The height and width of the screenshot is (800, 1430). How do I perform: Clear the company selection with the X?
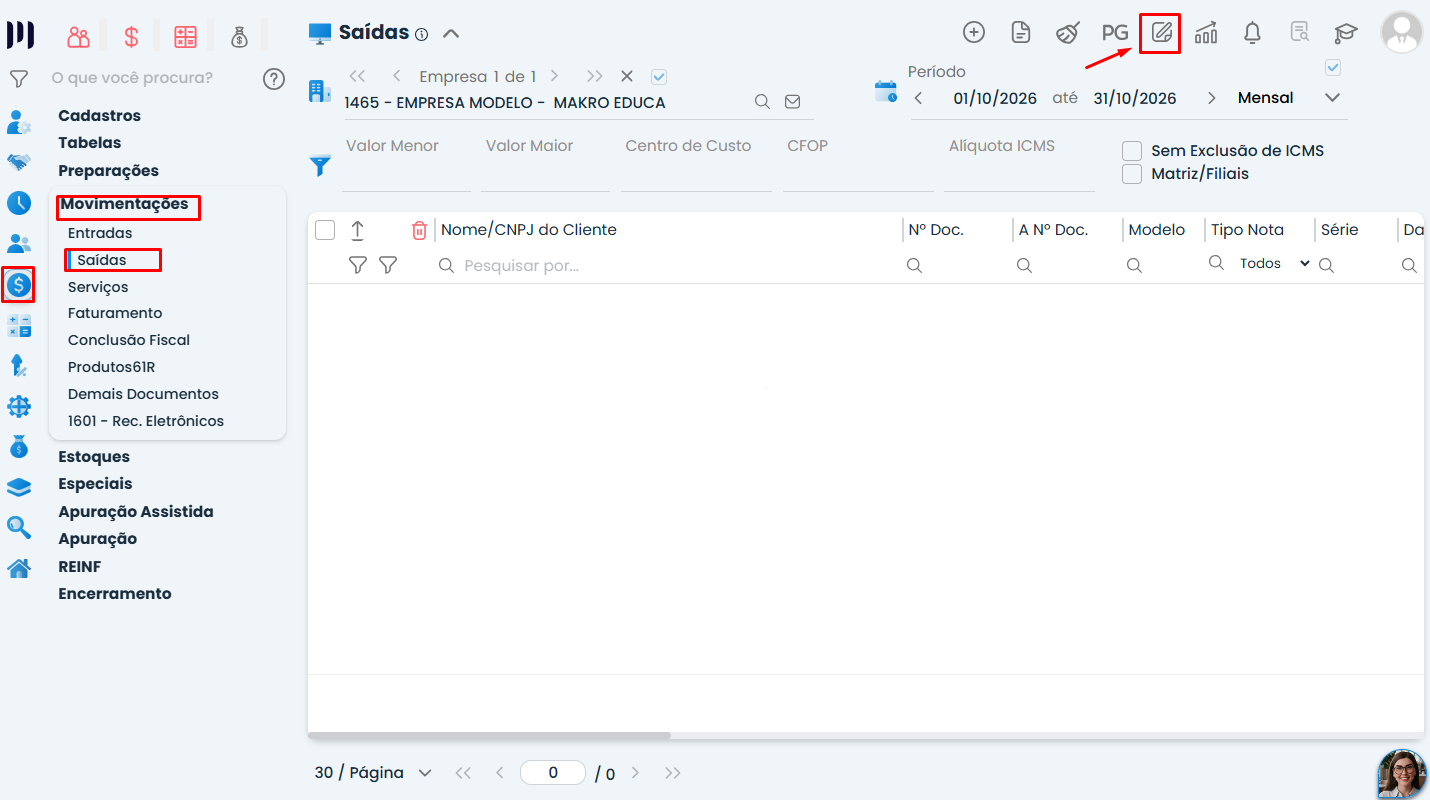pyautogui.click(x=627, y=76)
